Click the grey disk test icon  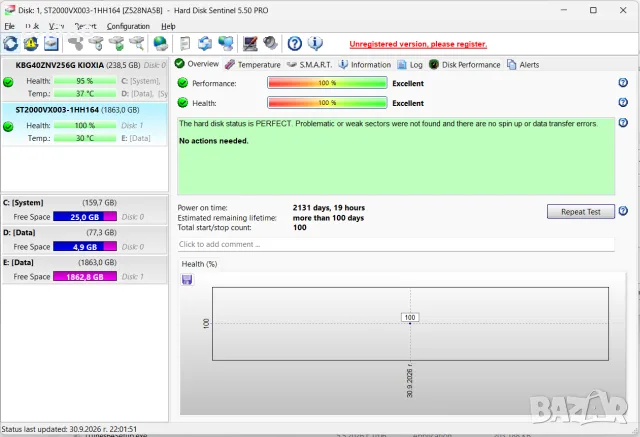[76, 43]
